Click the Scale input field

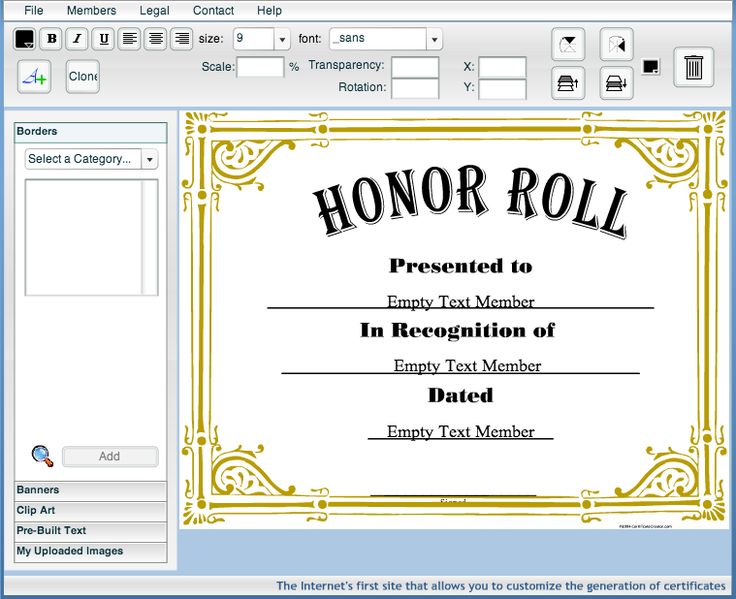[261, 67]
